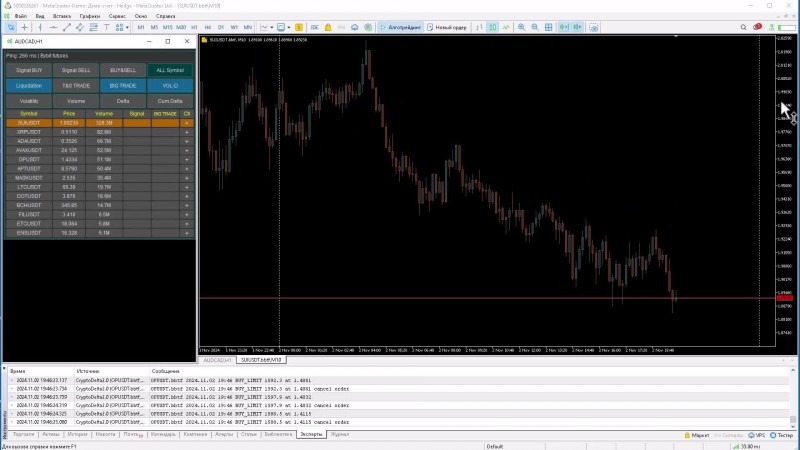Switch chart to W1 timeframe

234,28
